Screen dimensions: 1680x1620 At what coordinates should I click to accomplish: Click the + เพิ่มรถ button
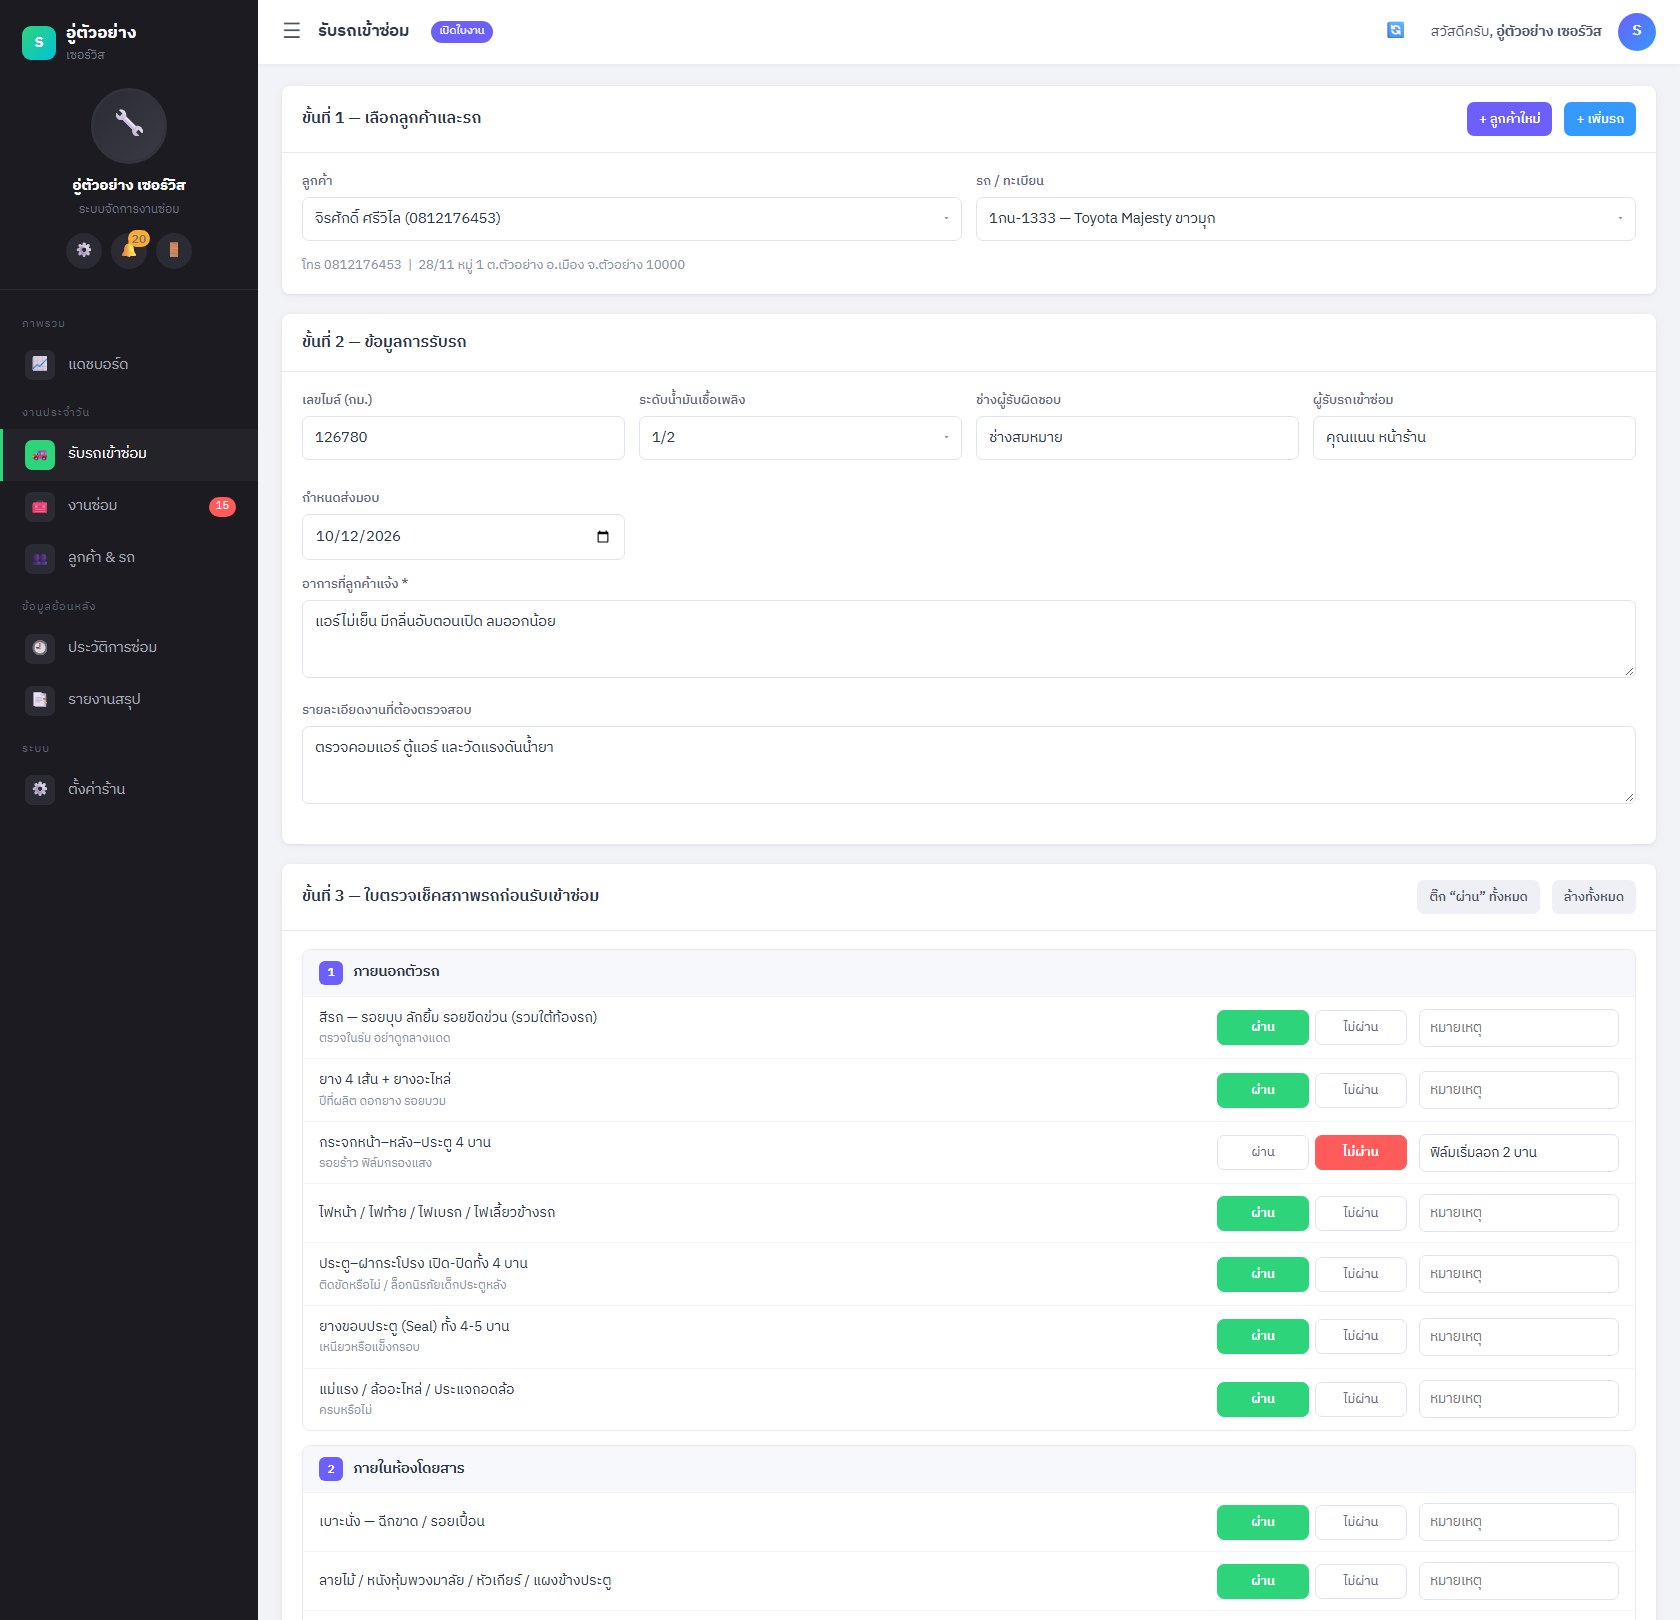coord(1599,119)
